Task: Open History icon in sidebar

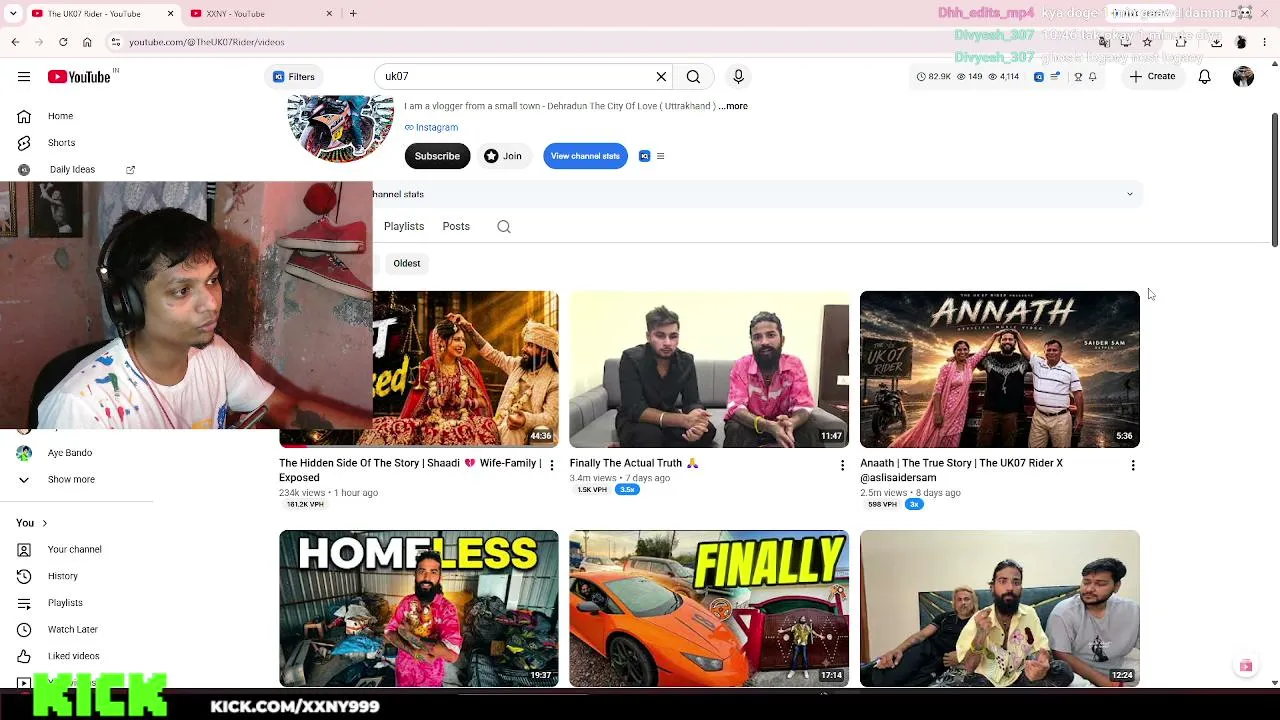Action: (24, 576)
